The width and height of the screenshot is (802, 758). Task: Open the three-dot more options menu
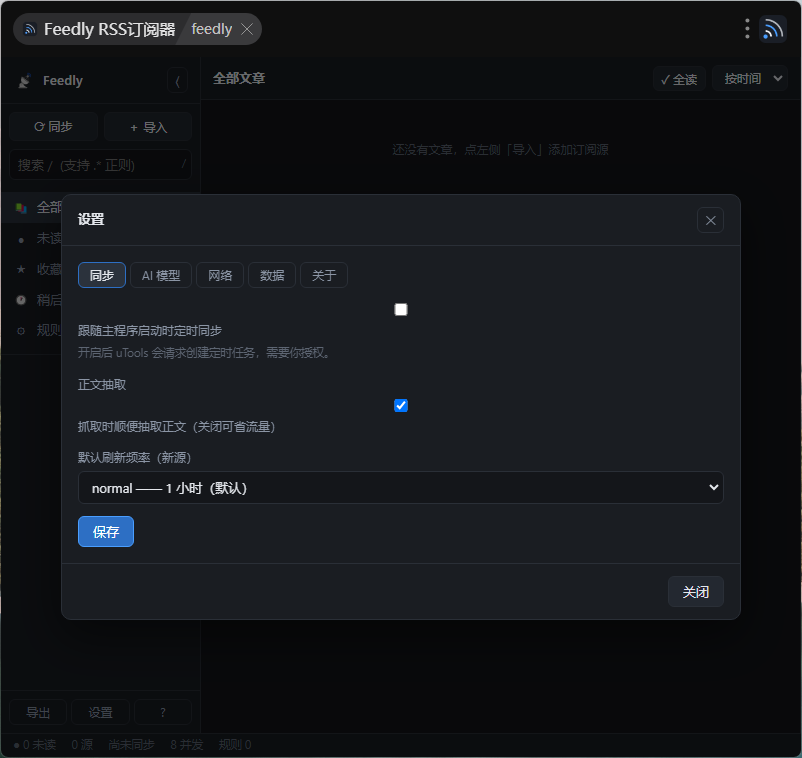click(x=747, y=29)
